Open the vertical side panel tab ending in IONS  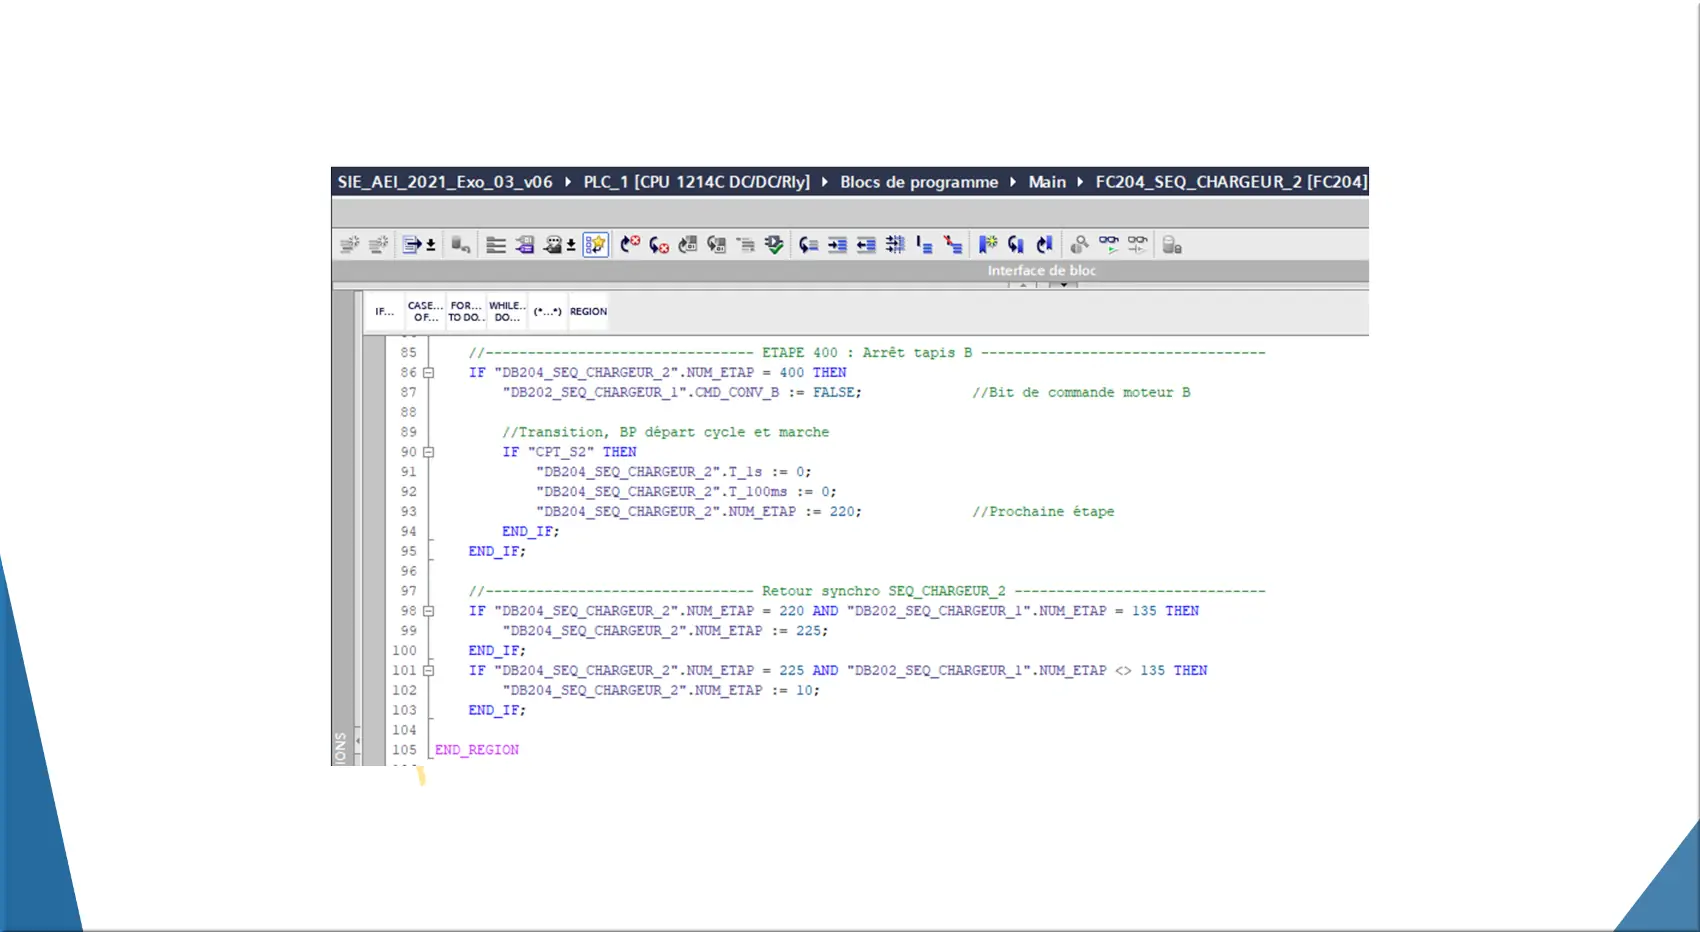pos(341,748)
